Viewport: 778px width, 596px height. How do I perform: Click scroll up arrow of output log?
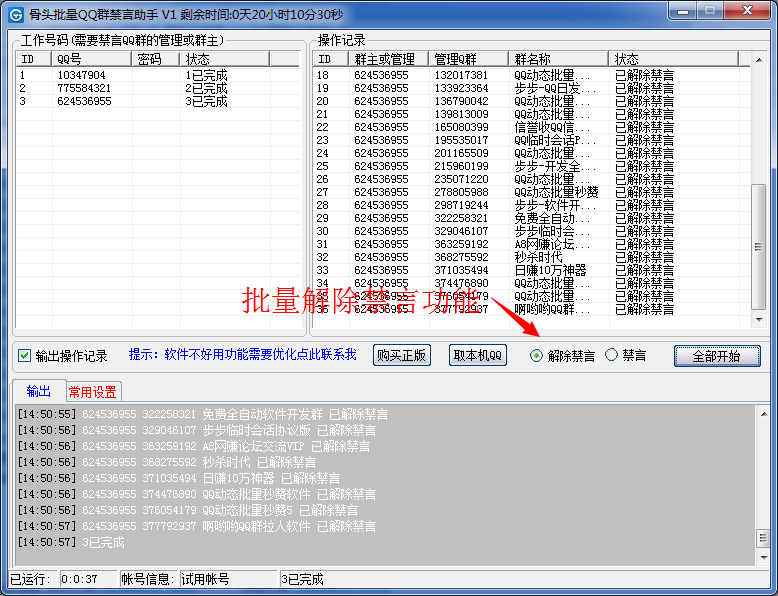pos(764,413)
